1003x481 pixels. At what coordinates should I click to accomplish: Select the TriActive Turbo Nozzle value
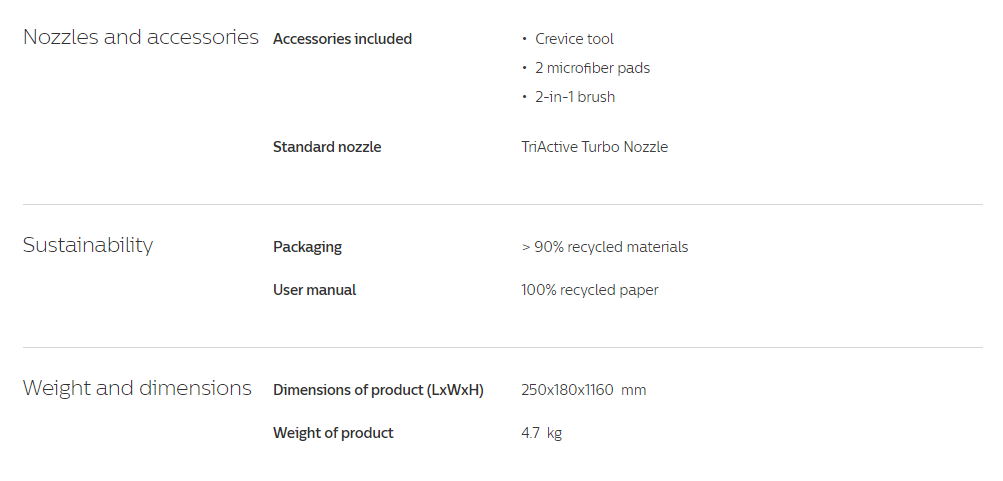tap(594, 147)
